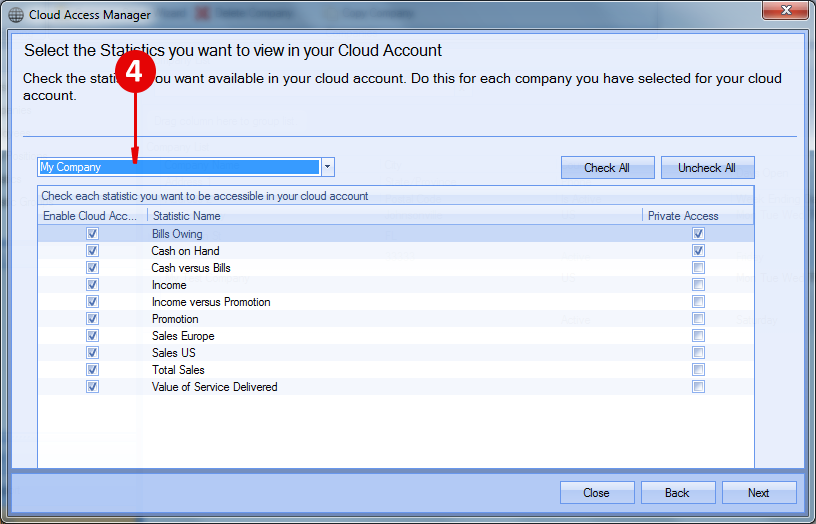Viewport: 816px width, 524px height.
Task: Toggle cloud access for Cash versus Bills
Action: point(93,267)
